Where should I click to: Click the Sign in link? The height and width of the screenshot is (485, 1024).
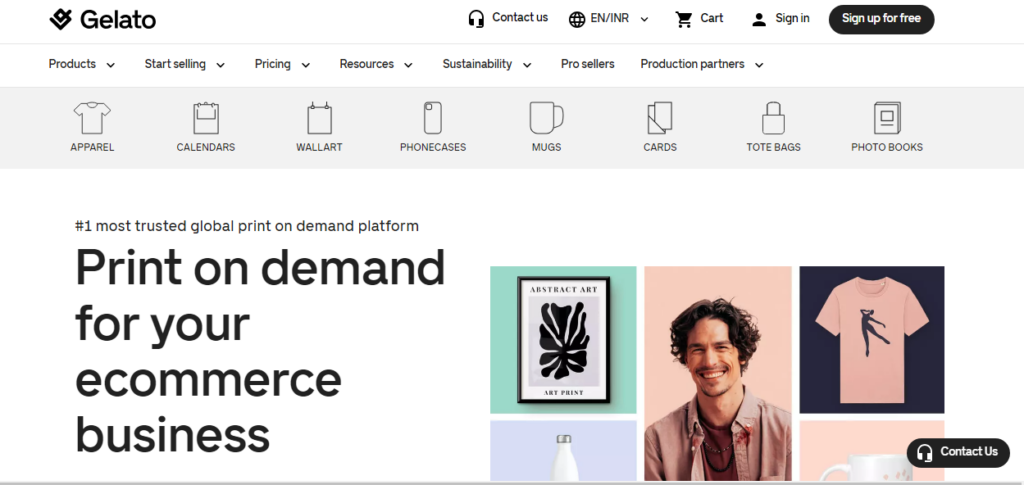pyautogui.click(x=781, y=19)
